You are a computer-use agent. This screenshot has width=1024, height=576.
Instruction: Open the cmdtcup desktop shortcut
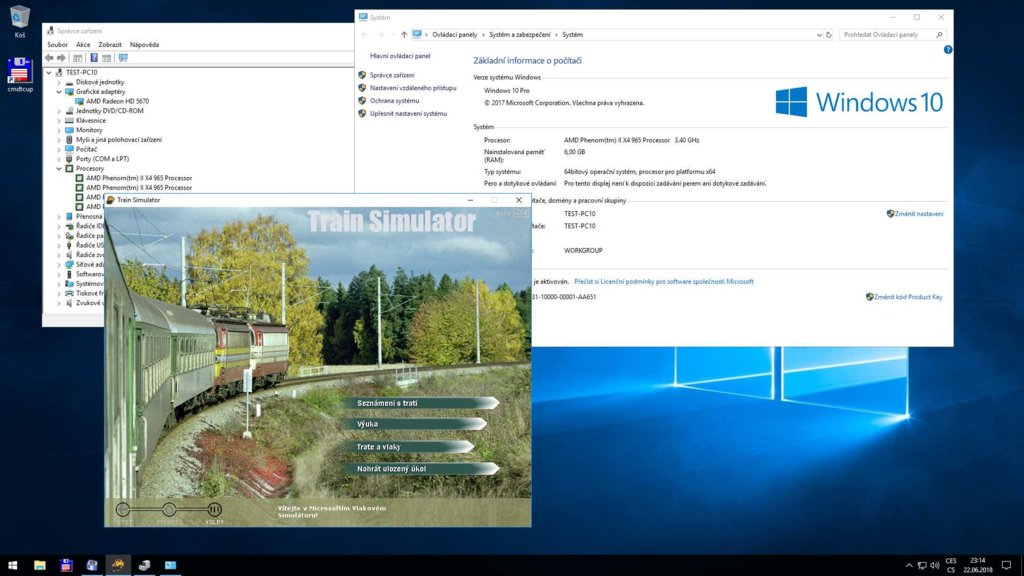point(20,72)
